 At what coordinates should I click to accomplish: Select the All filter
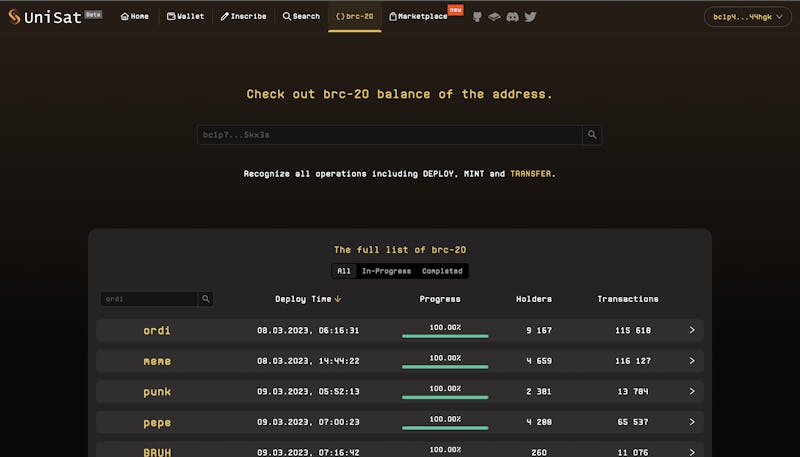tap(344, 271)
